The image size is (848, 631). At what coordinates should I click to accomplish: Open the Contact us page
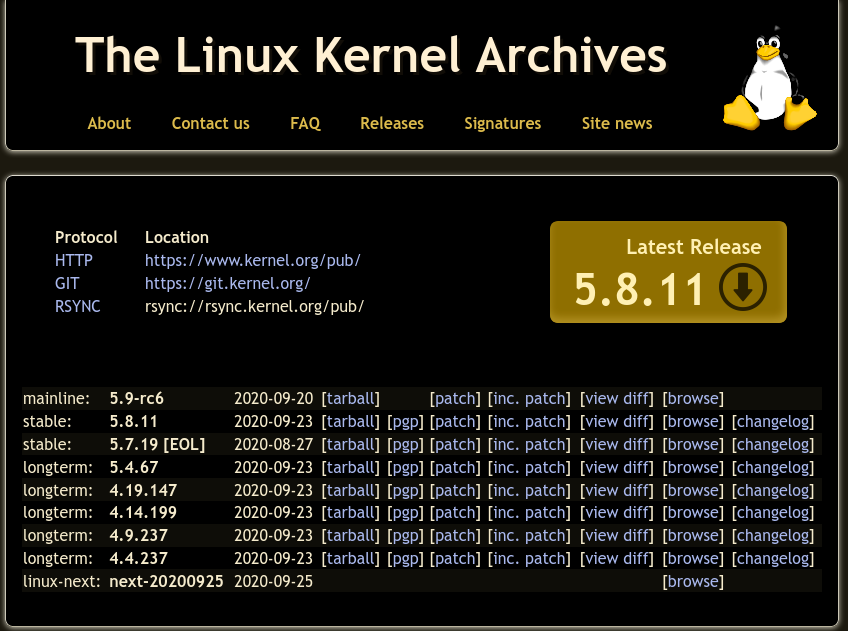[x=210, y=123]
